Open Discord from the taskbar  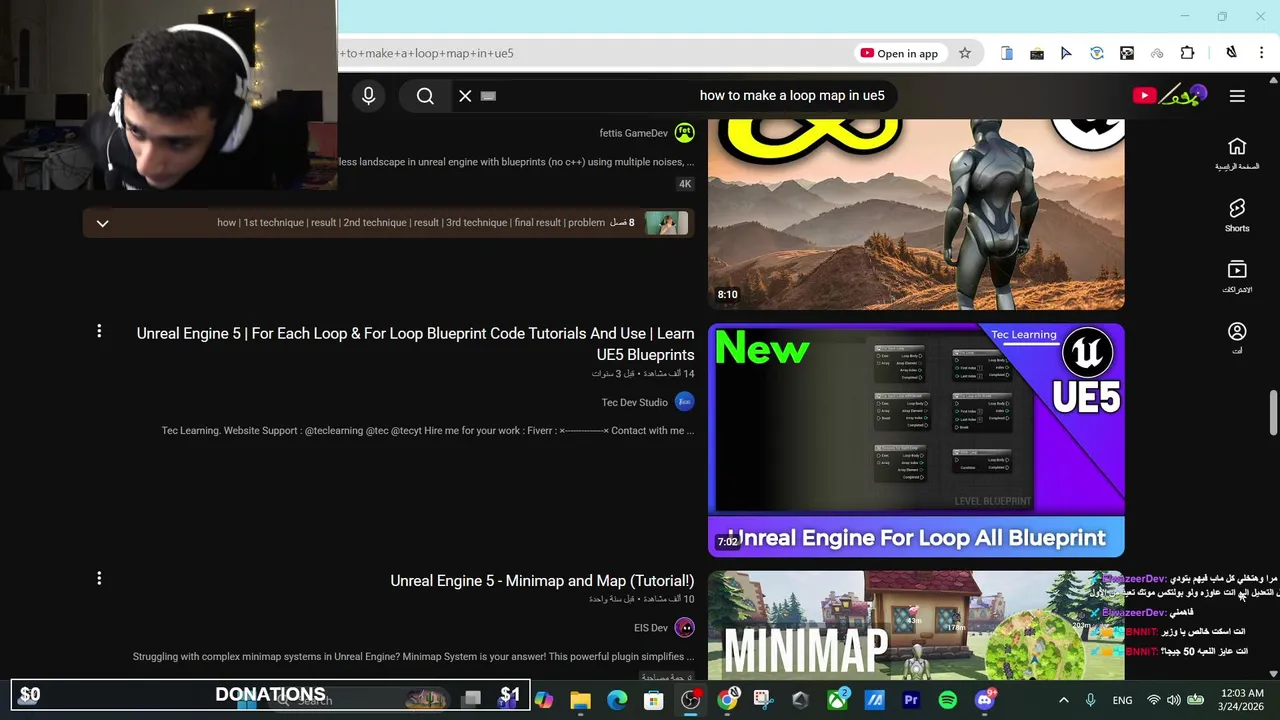984,700
